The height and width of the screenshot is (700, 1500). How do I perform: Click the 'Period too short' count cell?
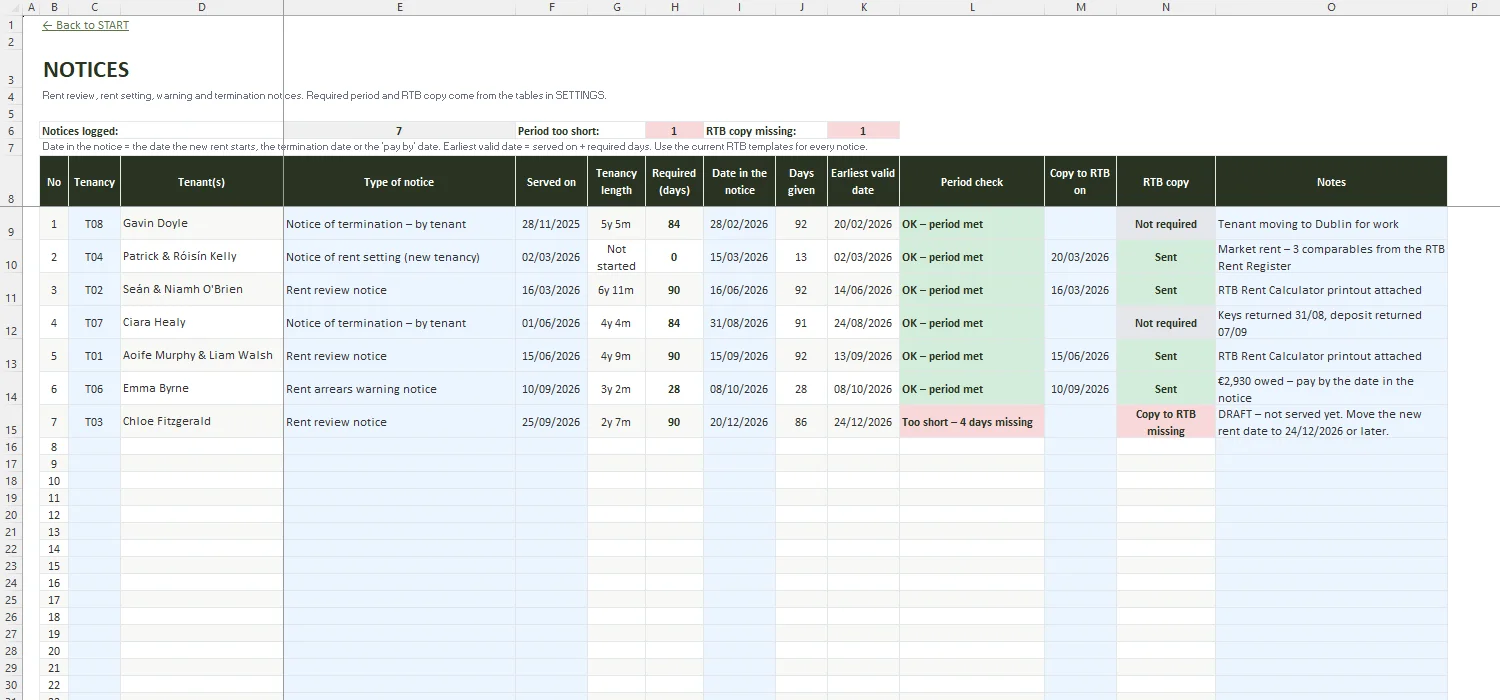[674, 131]
